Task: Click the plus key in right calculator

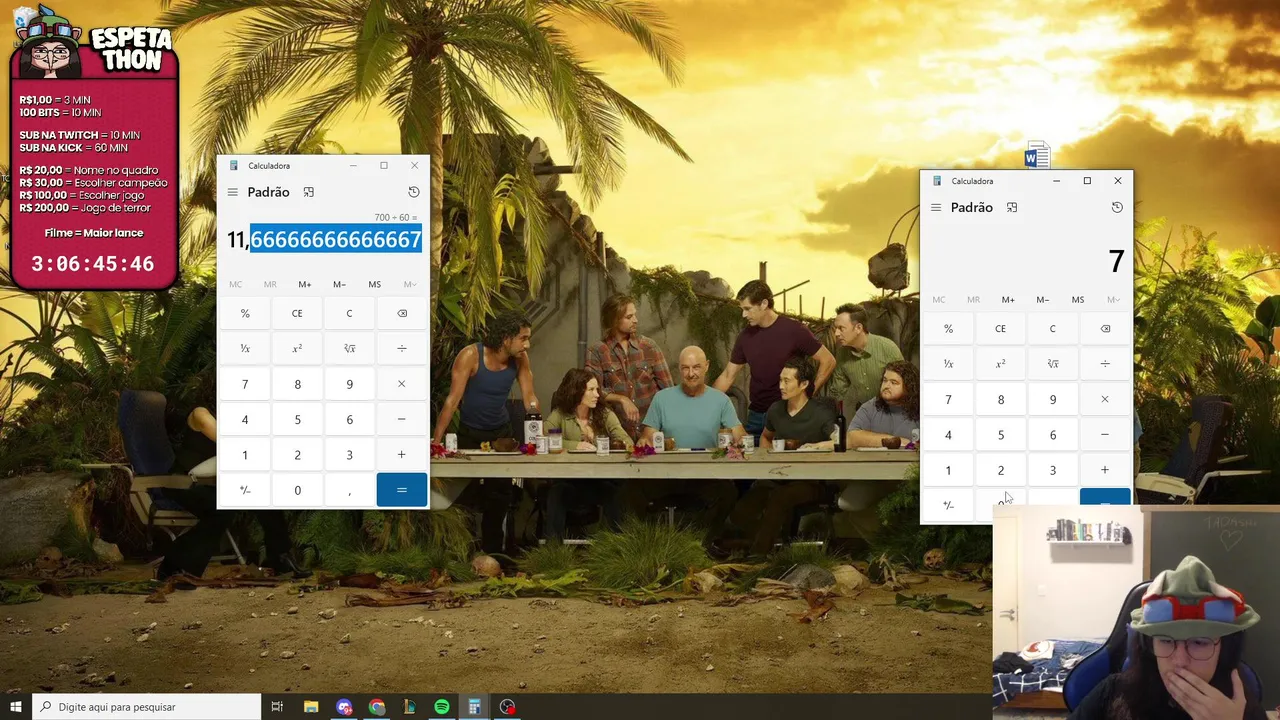Action: pyautogui.click(x=1105, y=470)
